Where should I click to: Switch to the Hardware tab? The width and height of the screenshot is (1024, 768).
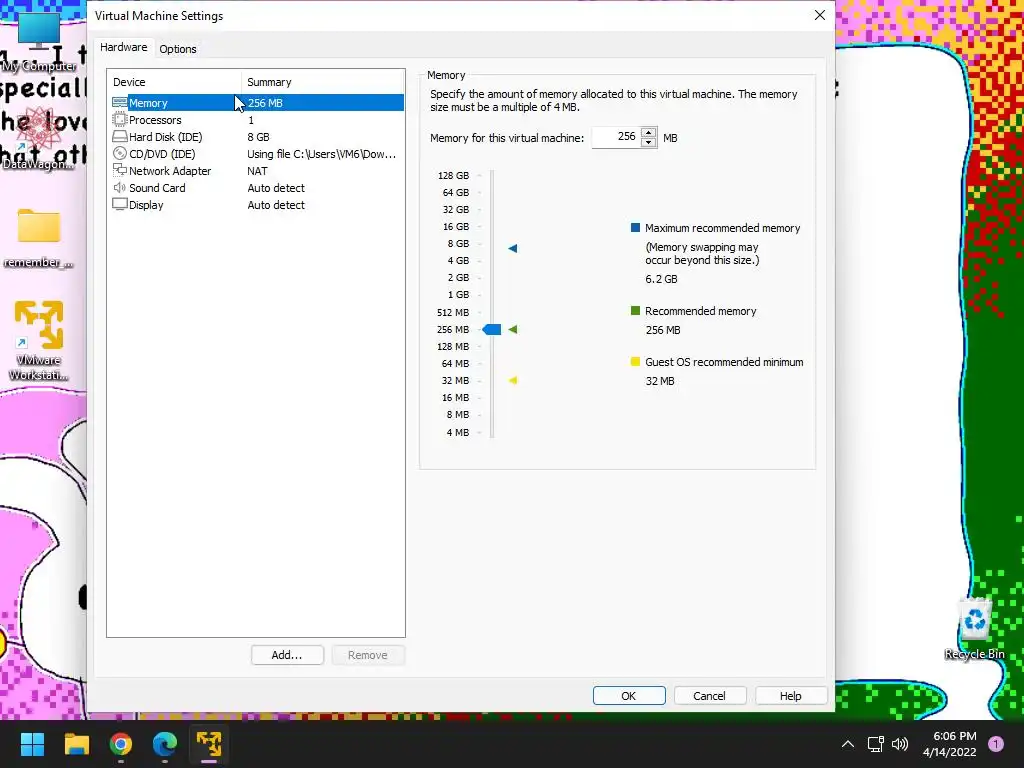click(x=123, y=47)
